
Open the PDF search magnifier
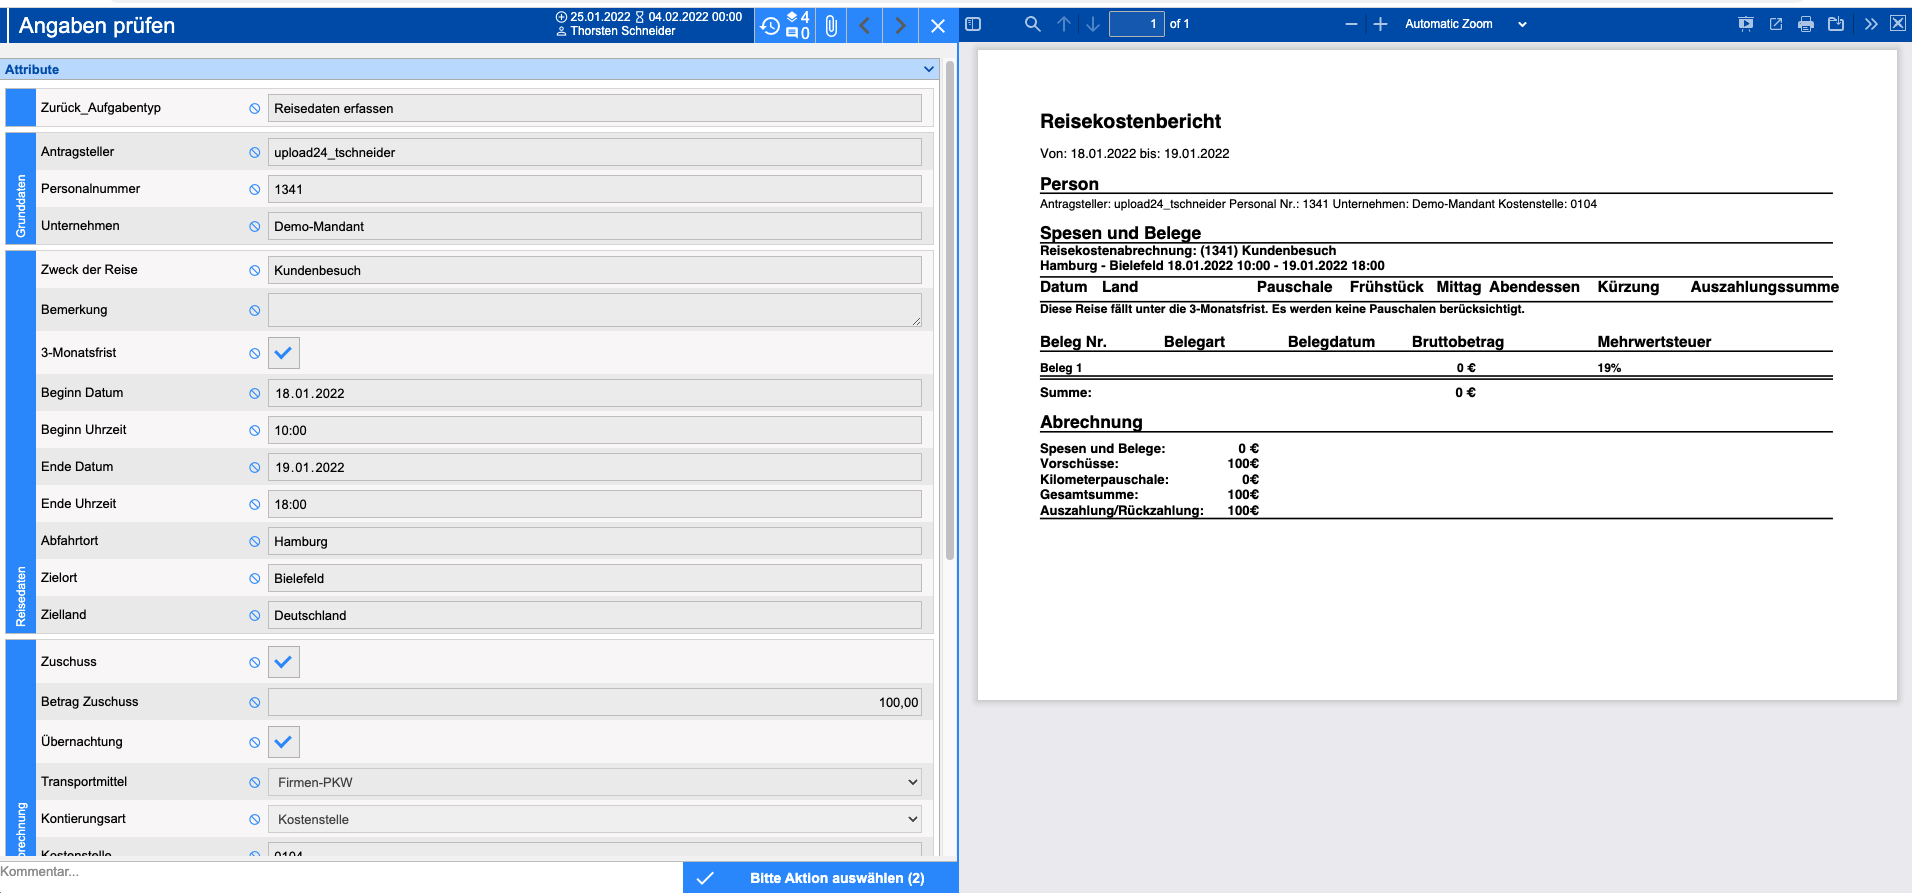coord(1033,24)
